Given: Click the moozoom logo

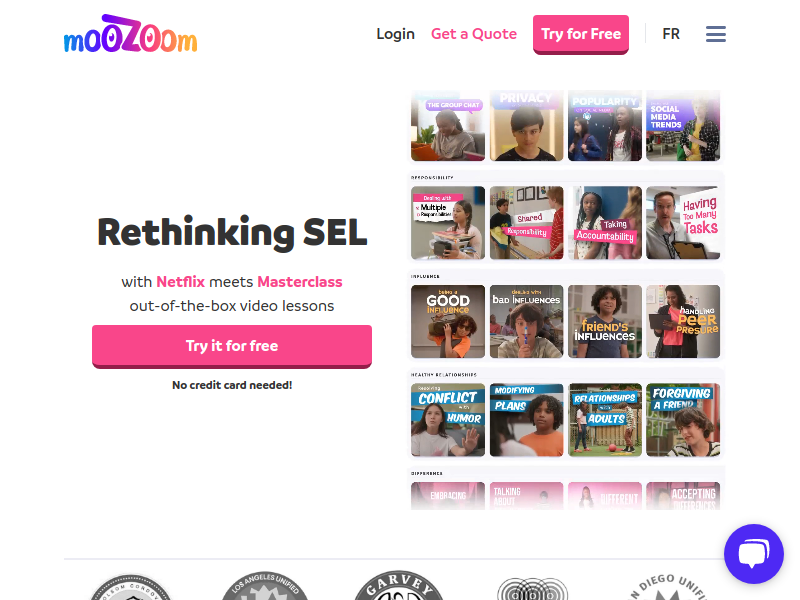Looking at the screenshot, I should 131,34.
